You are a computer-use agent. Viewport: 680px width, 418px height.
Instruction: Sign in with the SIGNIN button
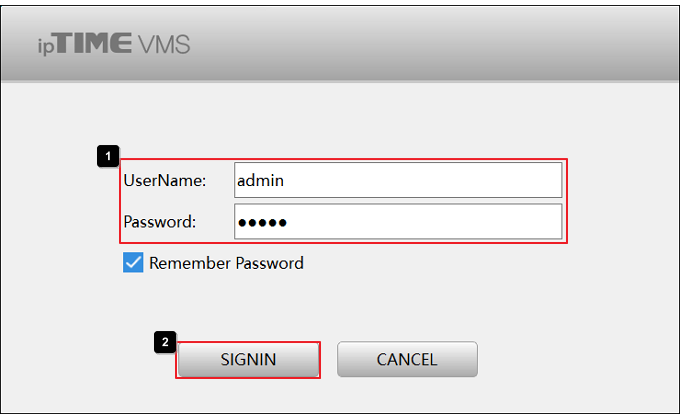pyautogui.click(x=248, y=359)
